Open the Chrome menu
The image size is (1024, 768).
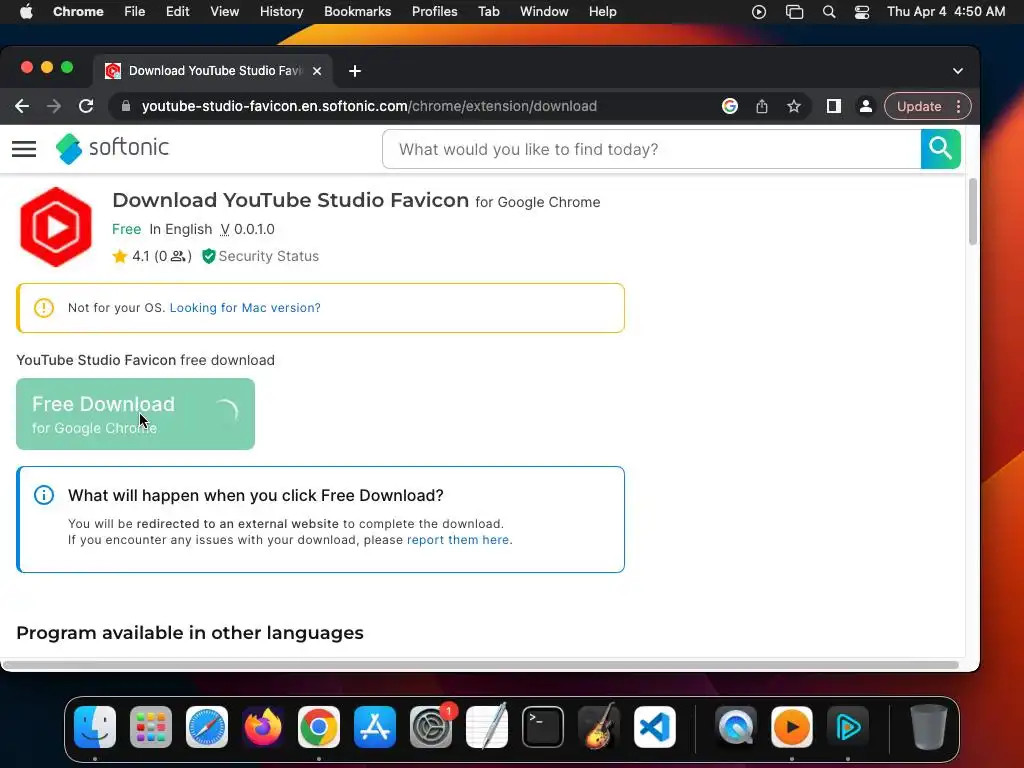(78, 12)
